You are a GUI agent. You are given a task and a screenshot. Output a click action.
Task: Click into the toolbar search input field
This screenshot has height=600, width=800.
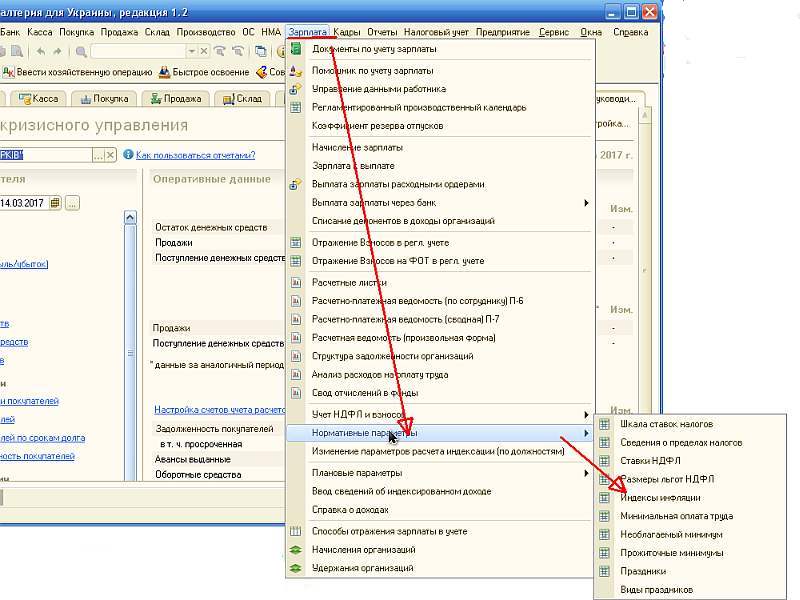point(138,51)
